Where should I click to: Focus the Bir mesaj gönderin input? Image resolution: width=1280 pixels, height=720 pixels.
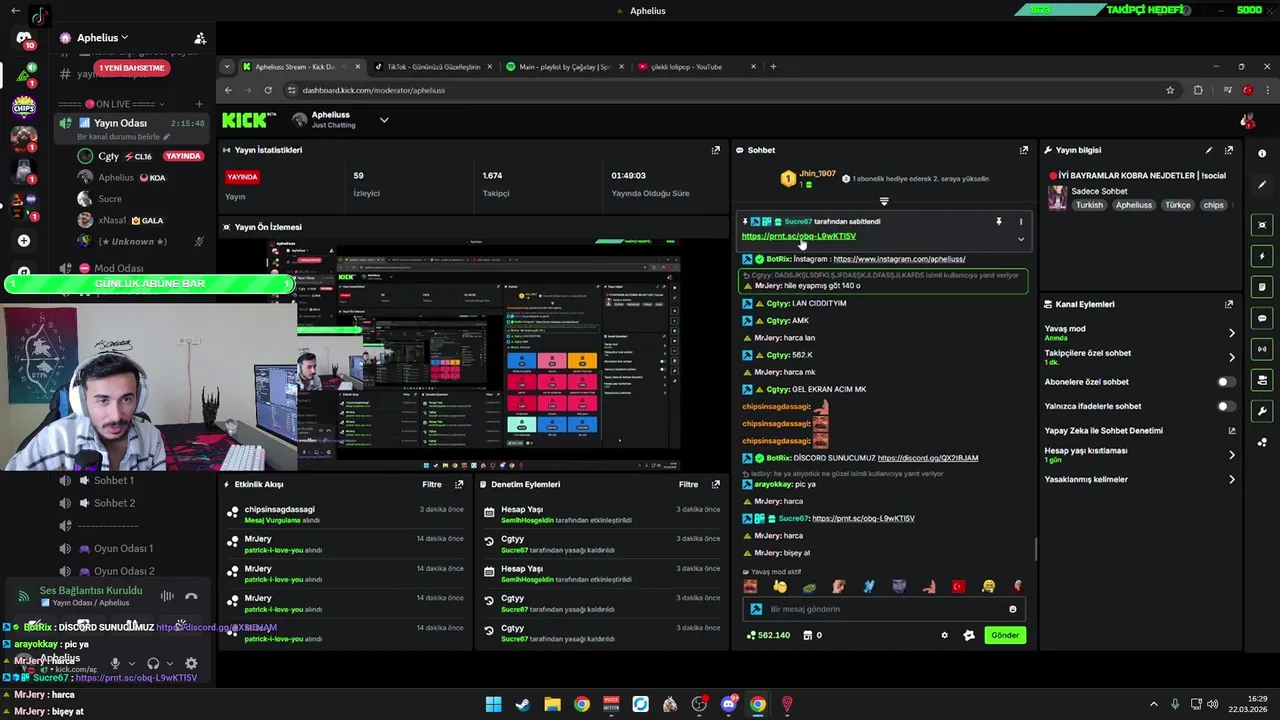883,609
